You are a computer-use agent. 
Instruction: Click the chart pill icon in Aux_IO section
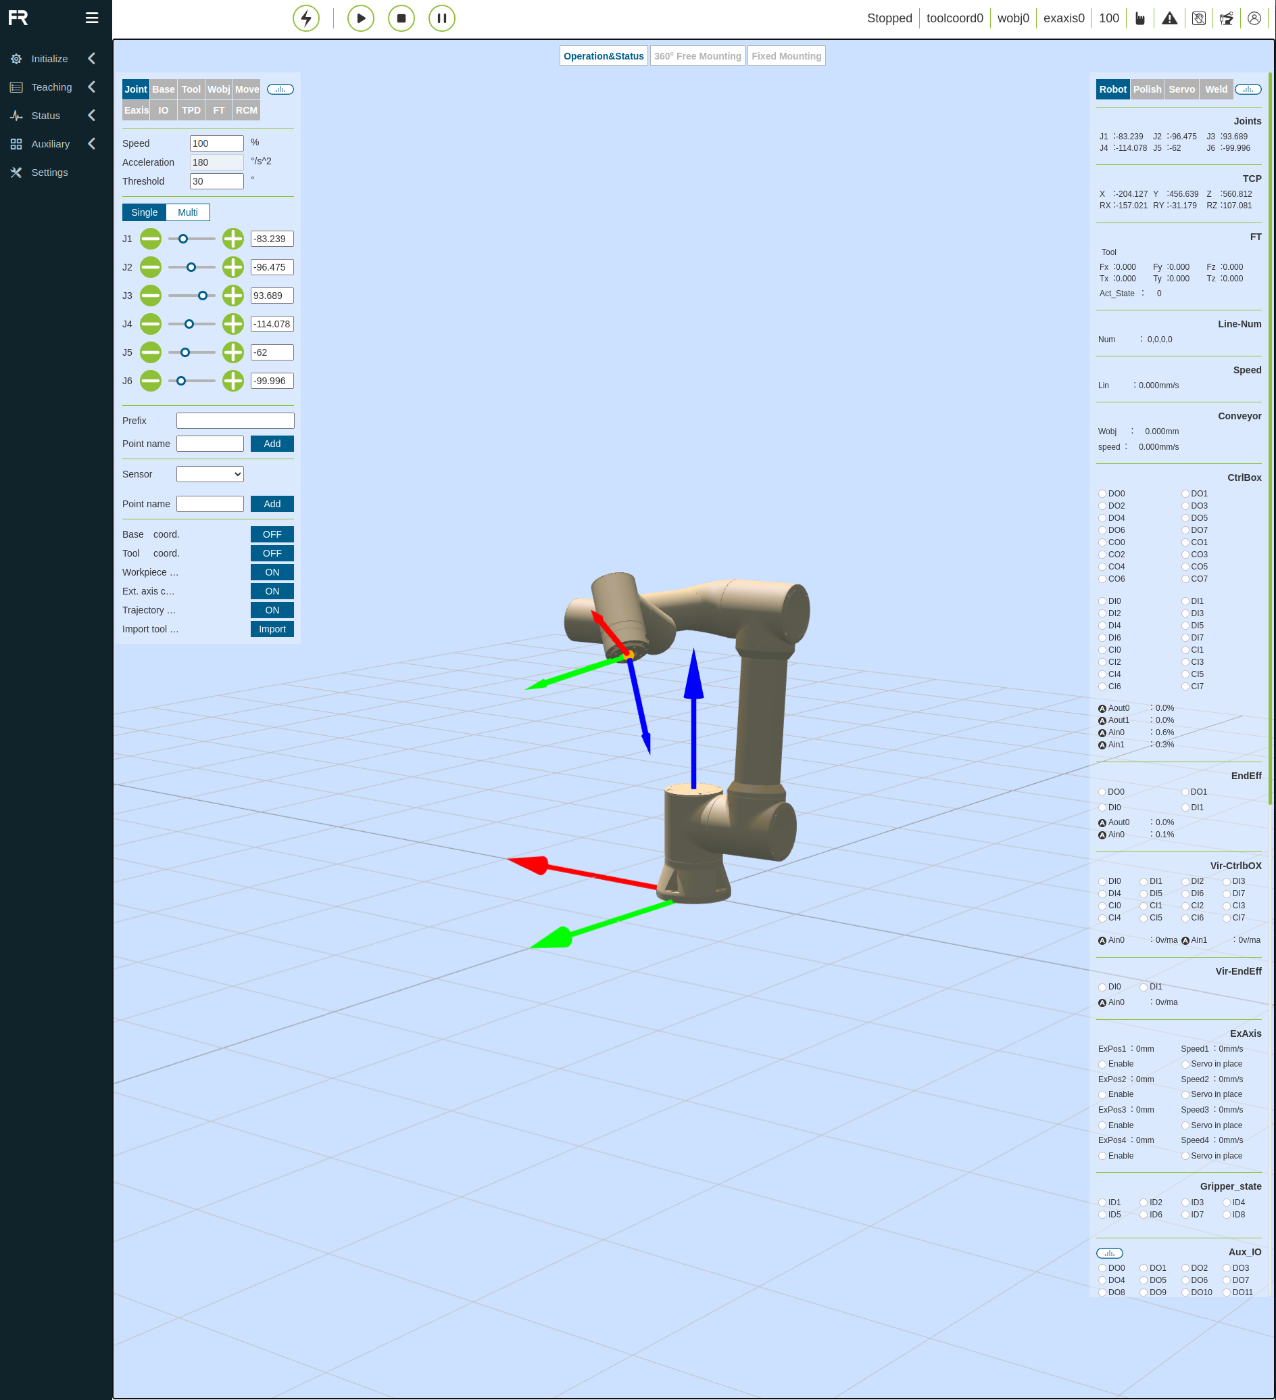(1110, 1253)
